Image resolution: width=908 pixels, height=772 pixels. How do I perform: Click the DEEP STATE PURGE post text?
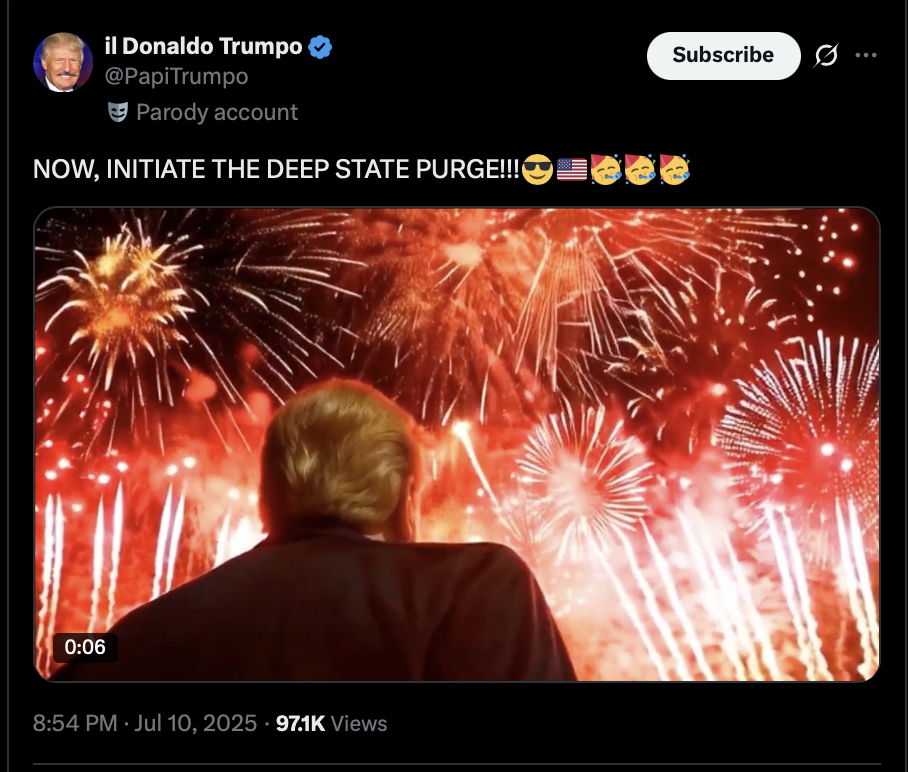tap(276, 169)
